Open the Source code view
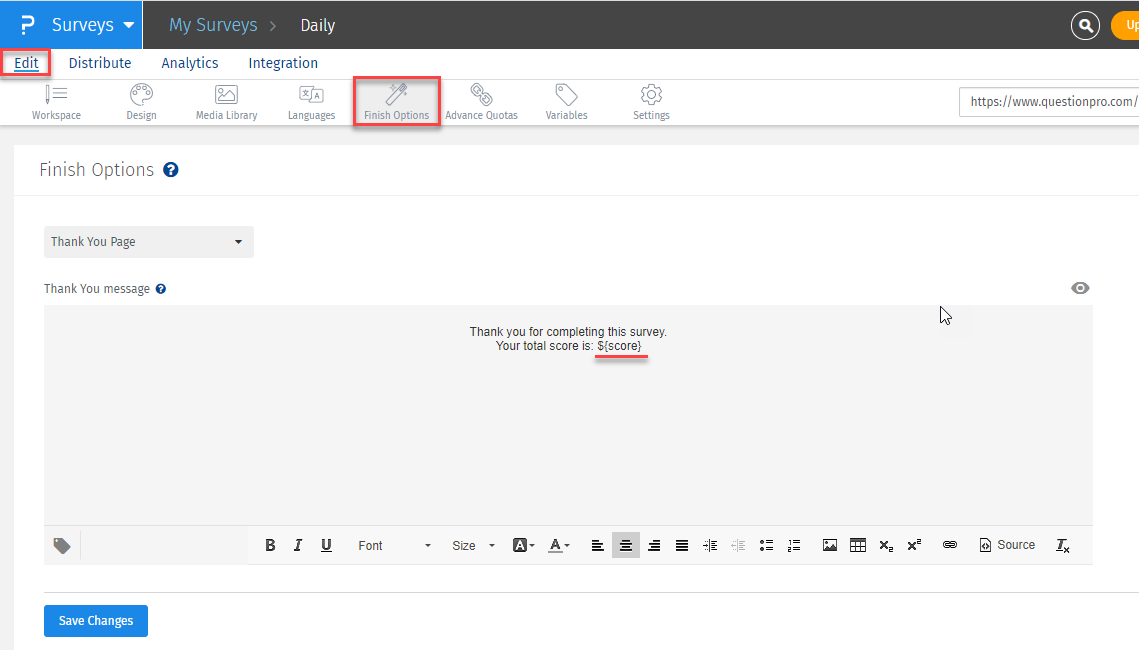The image size is (1139, 650). (1006, 545)
